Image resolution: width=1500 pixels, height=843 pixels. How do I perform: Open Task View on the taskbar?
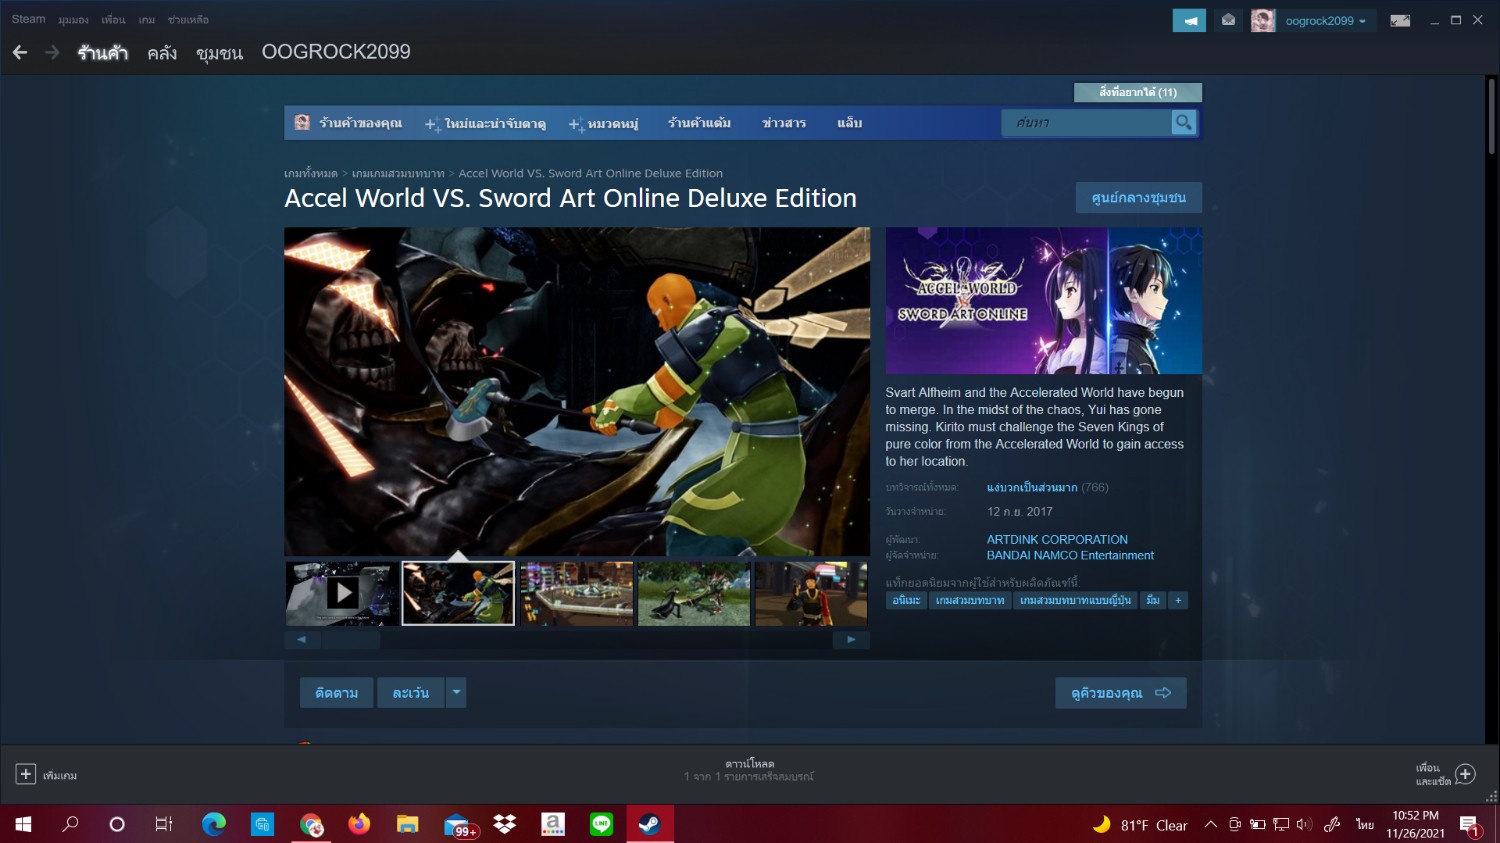(x=164, y=824)
